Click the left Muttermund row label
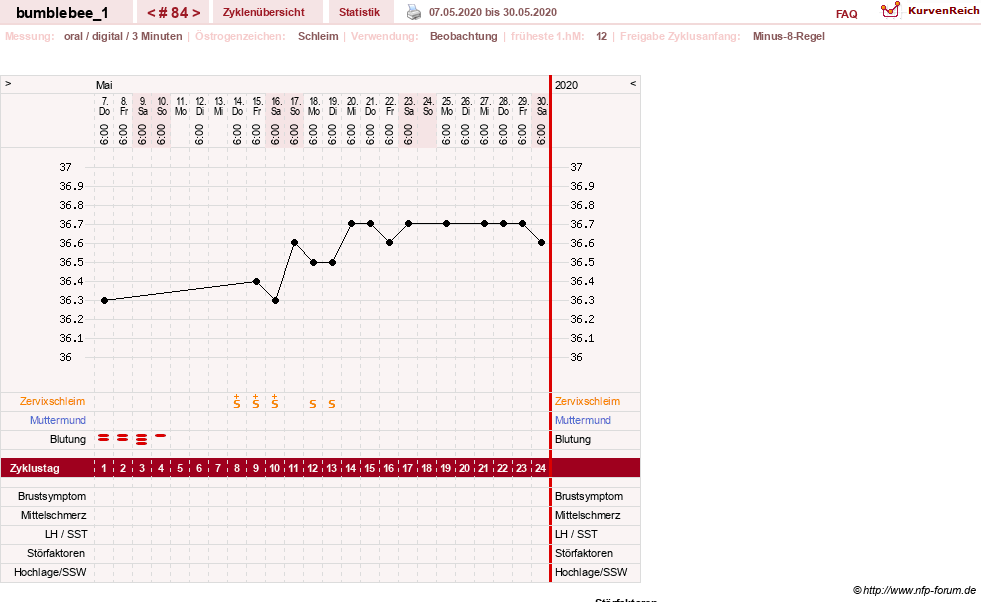The width and height of the screenshot is (981, 602). point(58,420)
